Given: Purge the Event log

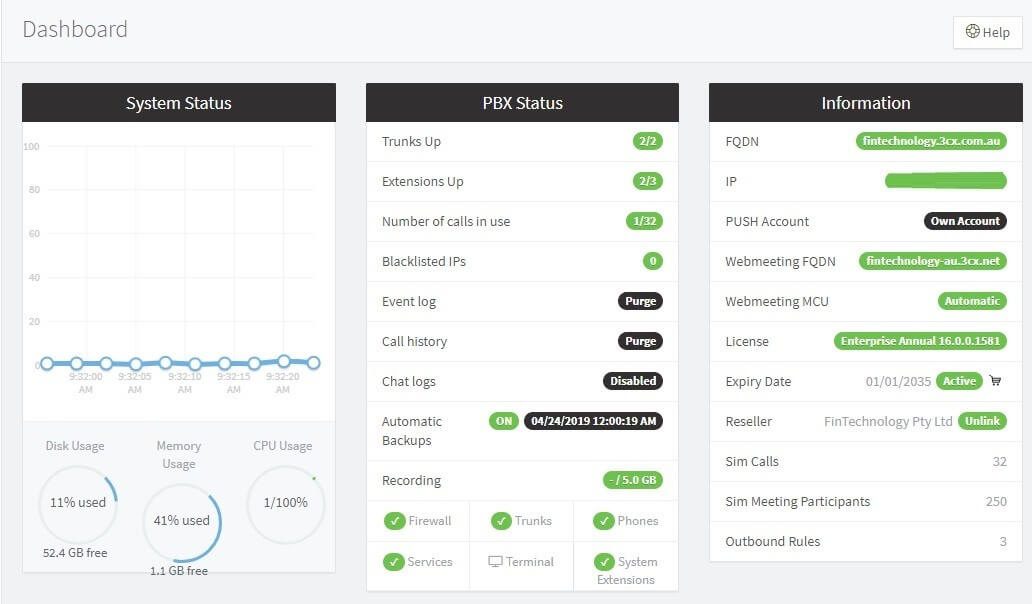Looking at the screenshot, I should pos(640,301).
